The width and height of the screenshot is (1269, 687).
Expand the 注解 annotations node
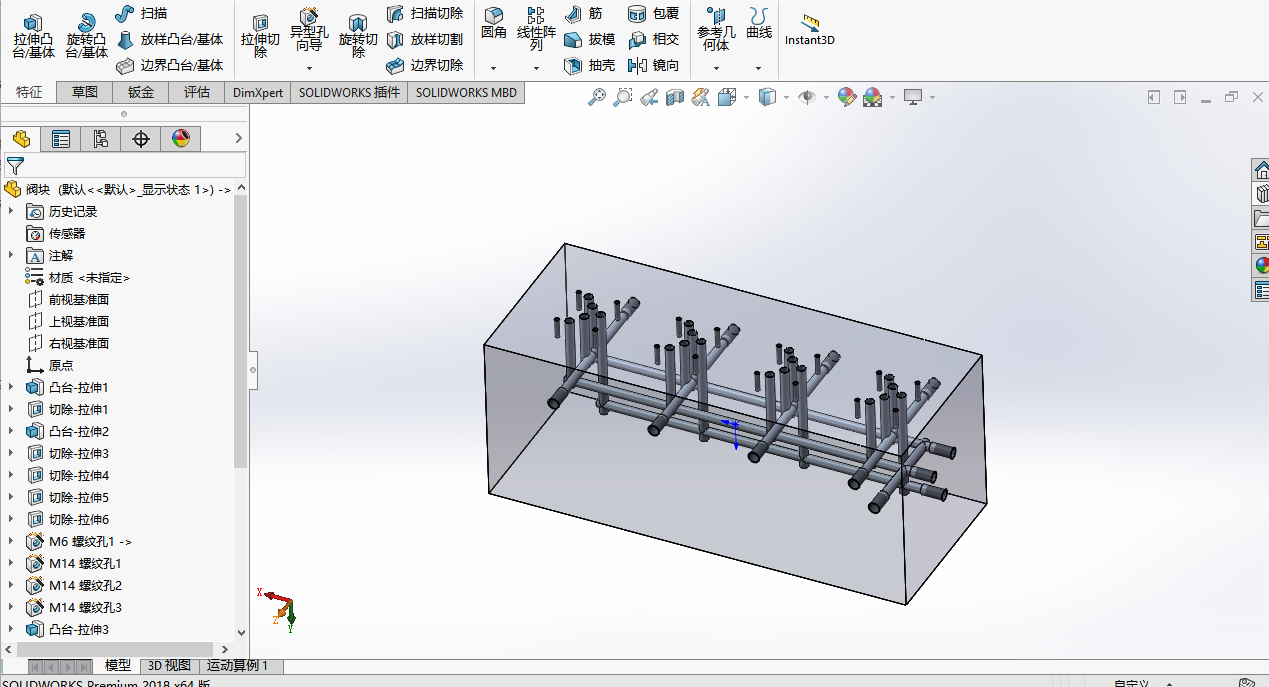[12, 255]
